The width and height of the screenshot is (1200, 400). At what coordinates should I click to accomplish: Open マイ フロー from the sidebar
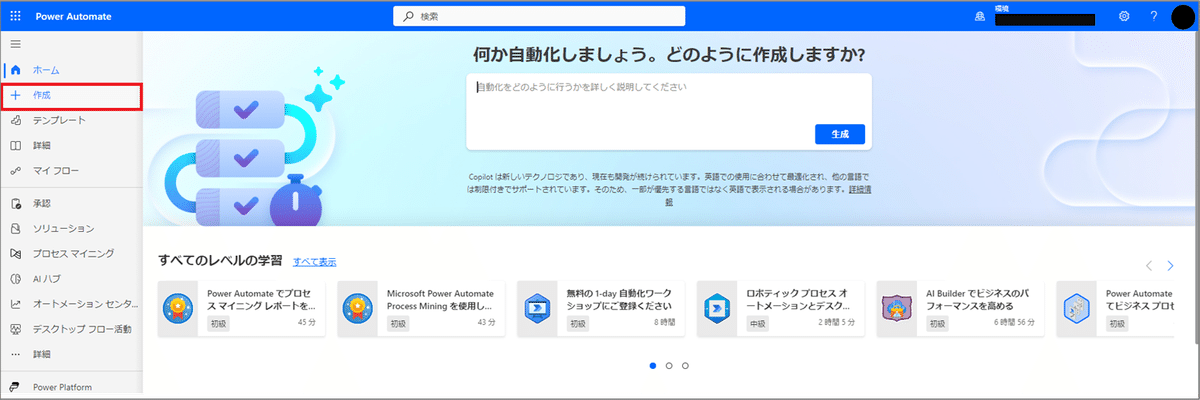56,171
